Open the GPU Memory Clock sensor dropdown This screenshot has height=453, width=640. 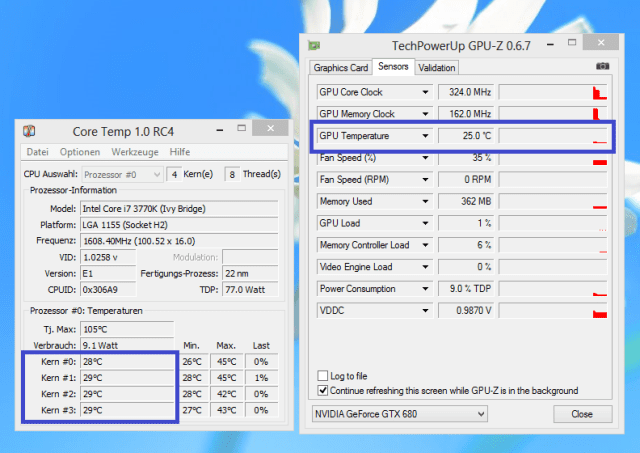tap(425, 114)
